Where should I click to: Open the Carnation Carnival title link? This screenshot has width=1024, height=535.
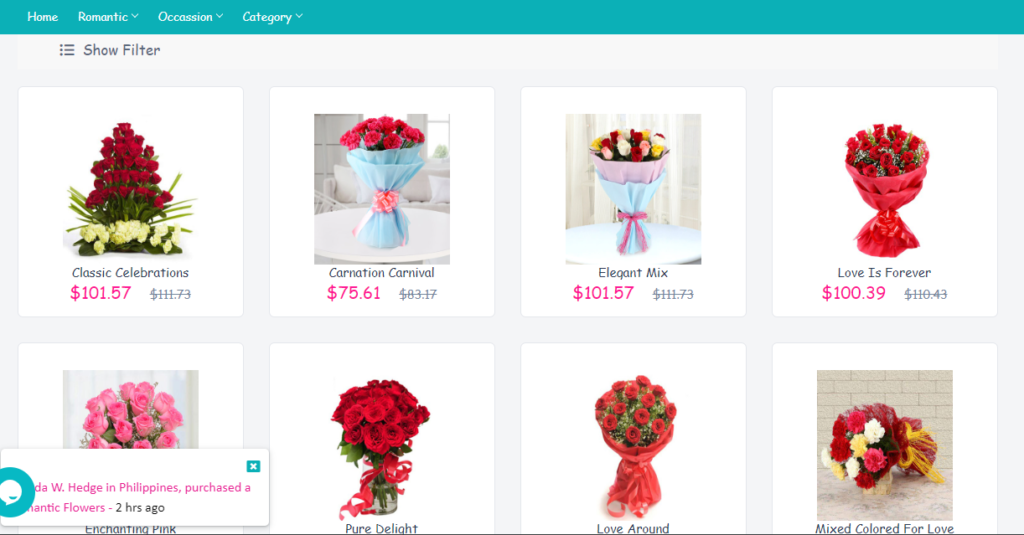point(381,272)
